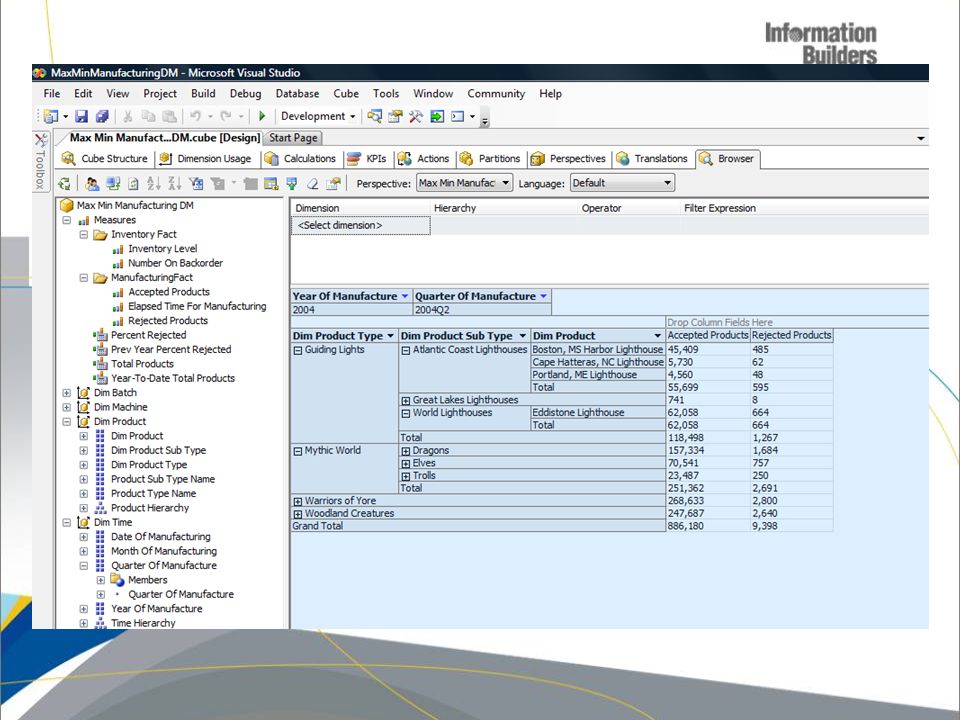Click the green arrow window toolbar icon

[x=437, y=116]
